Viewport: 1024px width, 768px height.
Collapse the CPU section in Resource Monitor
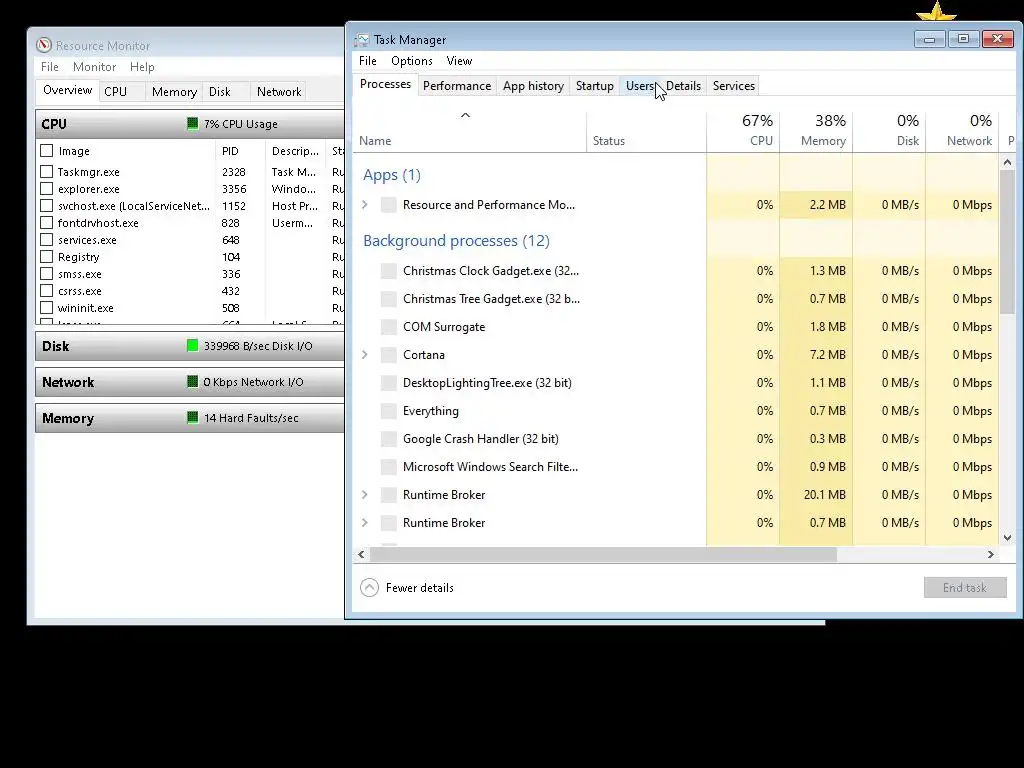point(190,123)
